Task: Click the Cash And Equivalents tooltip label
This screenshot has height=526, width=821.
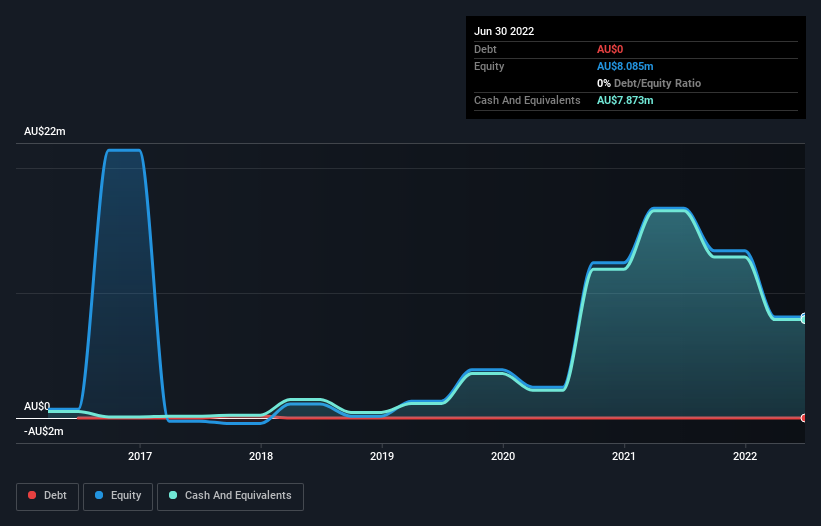Action: click(x=527, y=100)
